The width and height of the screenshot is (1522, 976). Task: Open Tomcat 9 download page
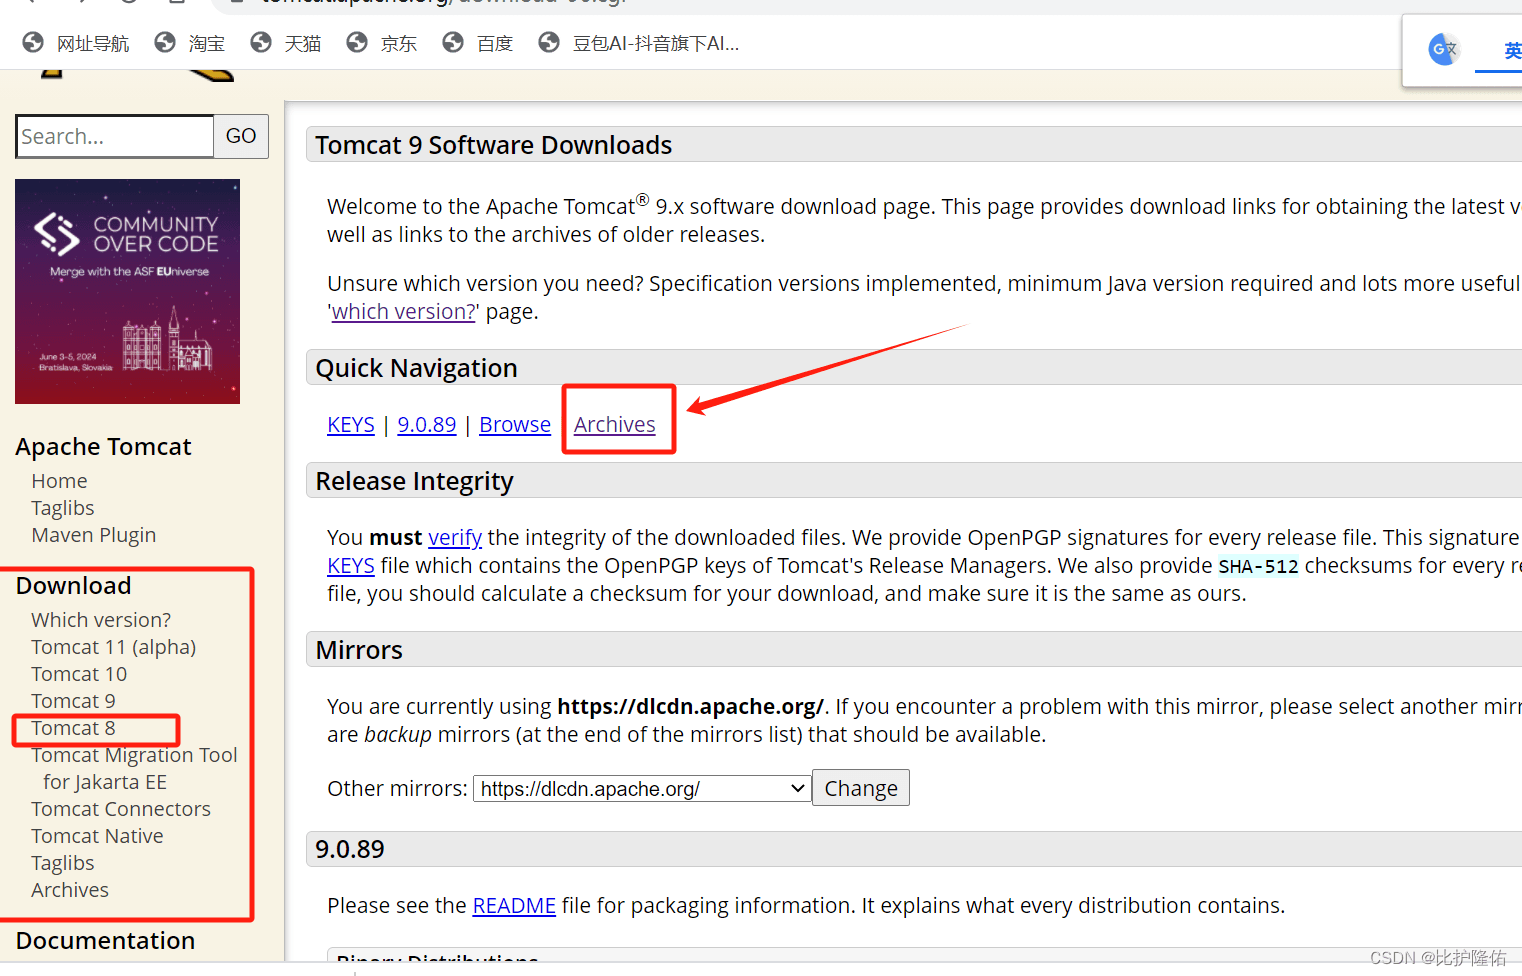click(x=73, y=701)
